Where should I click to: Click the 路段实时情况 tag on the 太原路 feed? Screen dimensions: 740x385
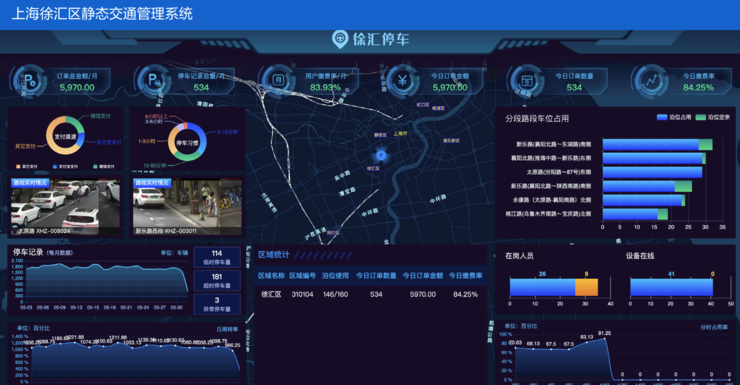tap(30, 183)
